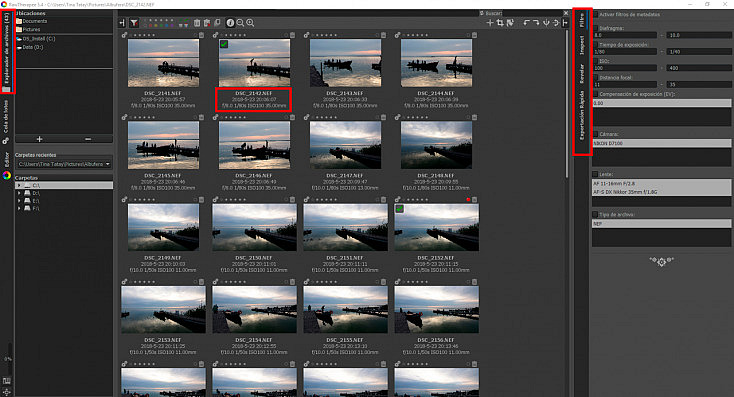This screenshot has width=734, height=397.
Task: Toggle Compensación de exposición (EV) checkbox
Action: [595, 94]
